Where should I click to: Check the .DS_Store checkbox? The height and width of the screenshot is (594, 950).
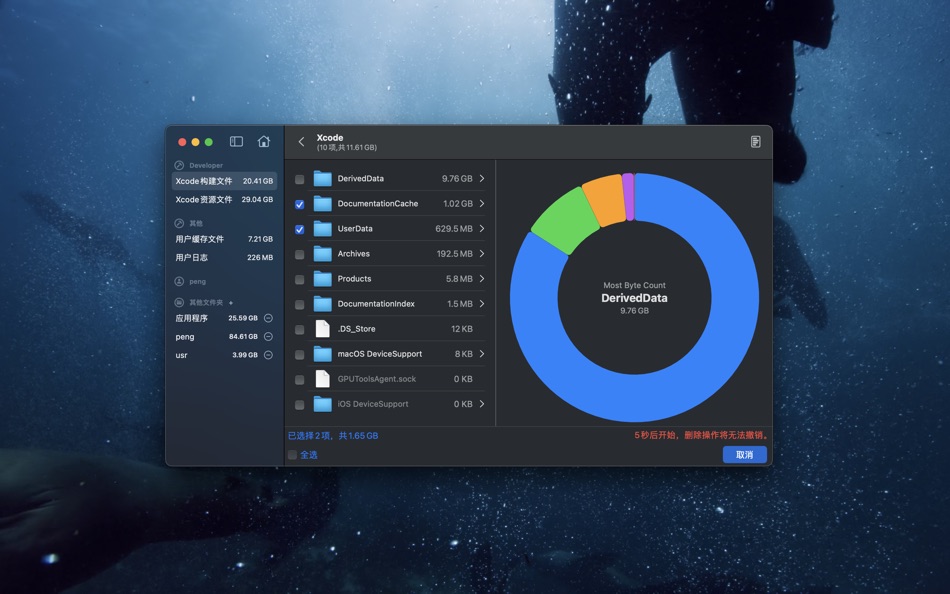click(299, 330)
